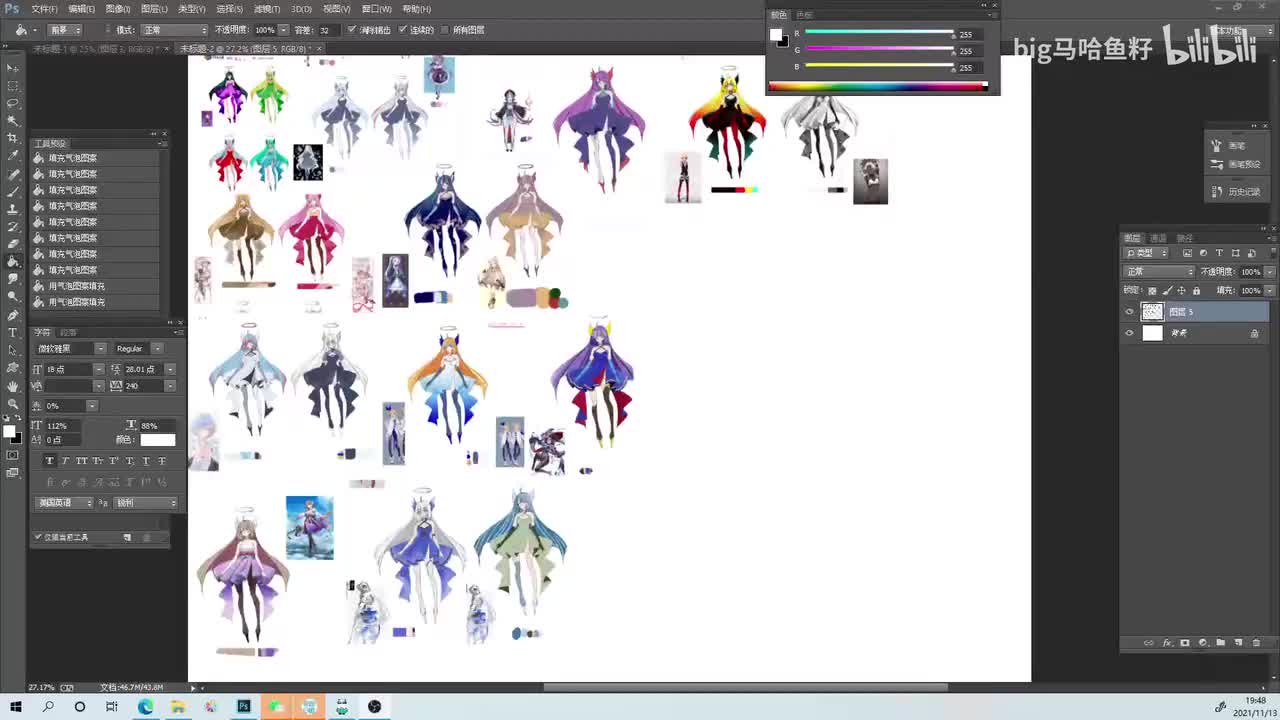
Task: Select the Hand tool
Action: [13, 386]
